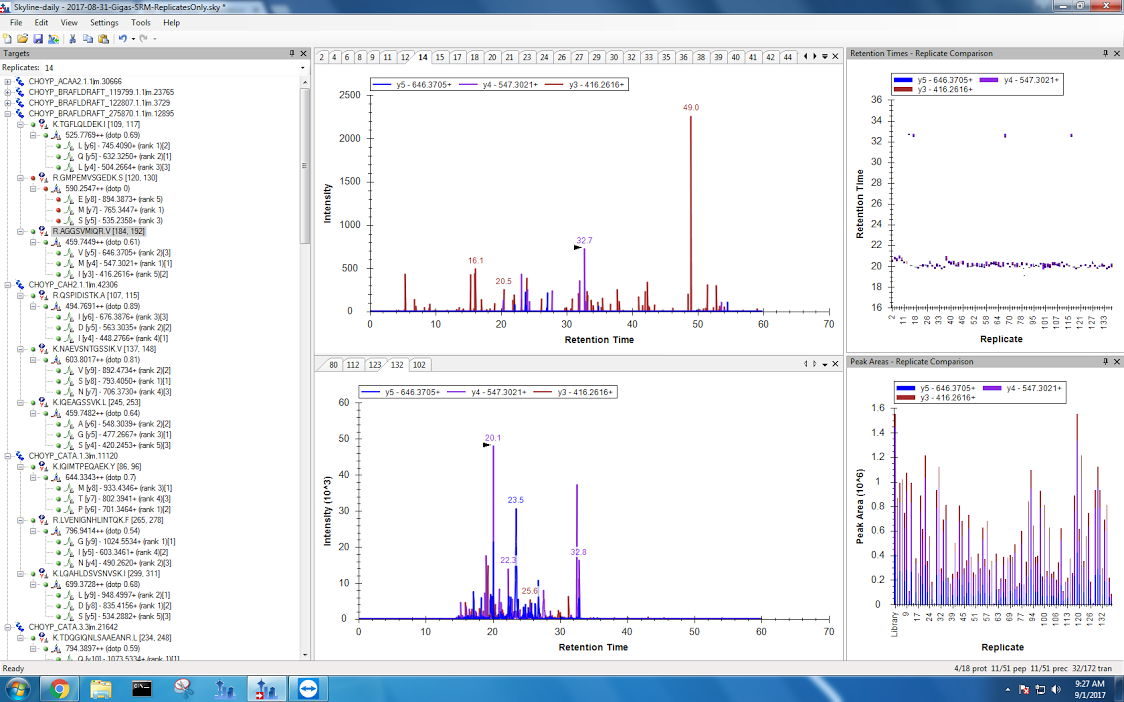Expand the CHOYP_ACAA2.1.1|m.30666 protein node
This screenshot has width=1124, height=702.
(x=8, y=81)
